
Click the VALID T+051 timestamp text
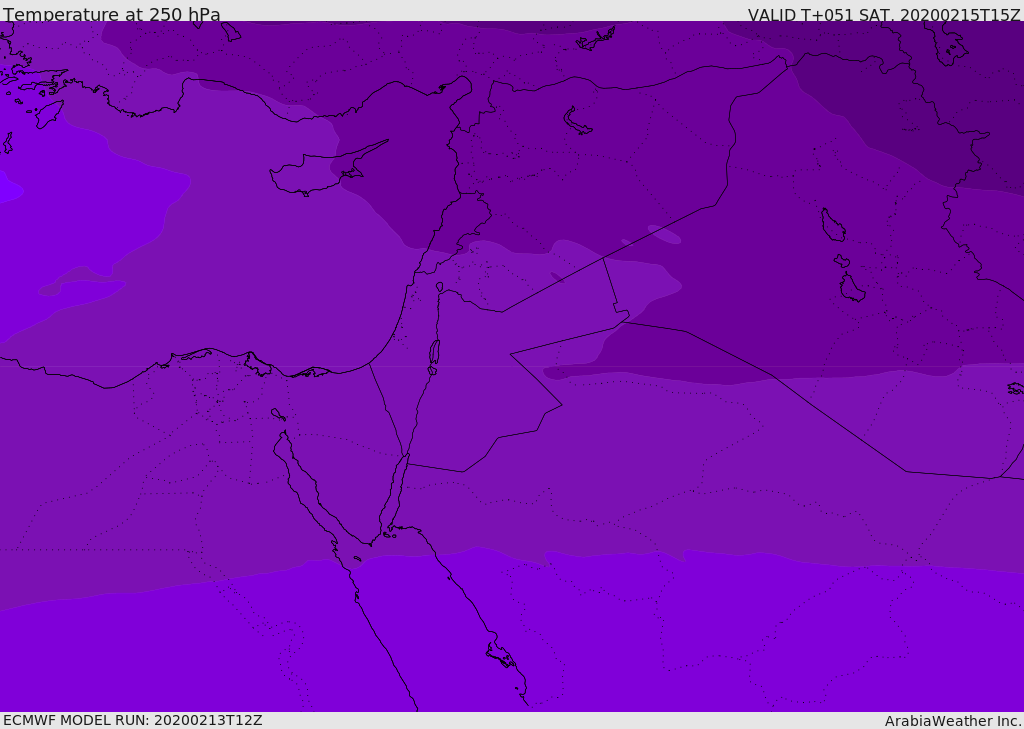click(x=884, y=15)
